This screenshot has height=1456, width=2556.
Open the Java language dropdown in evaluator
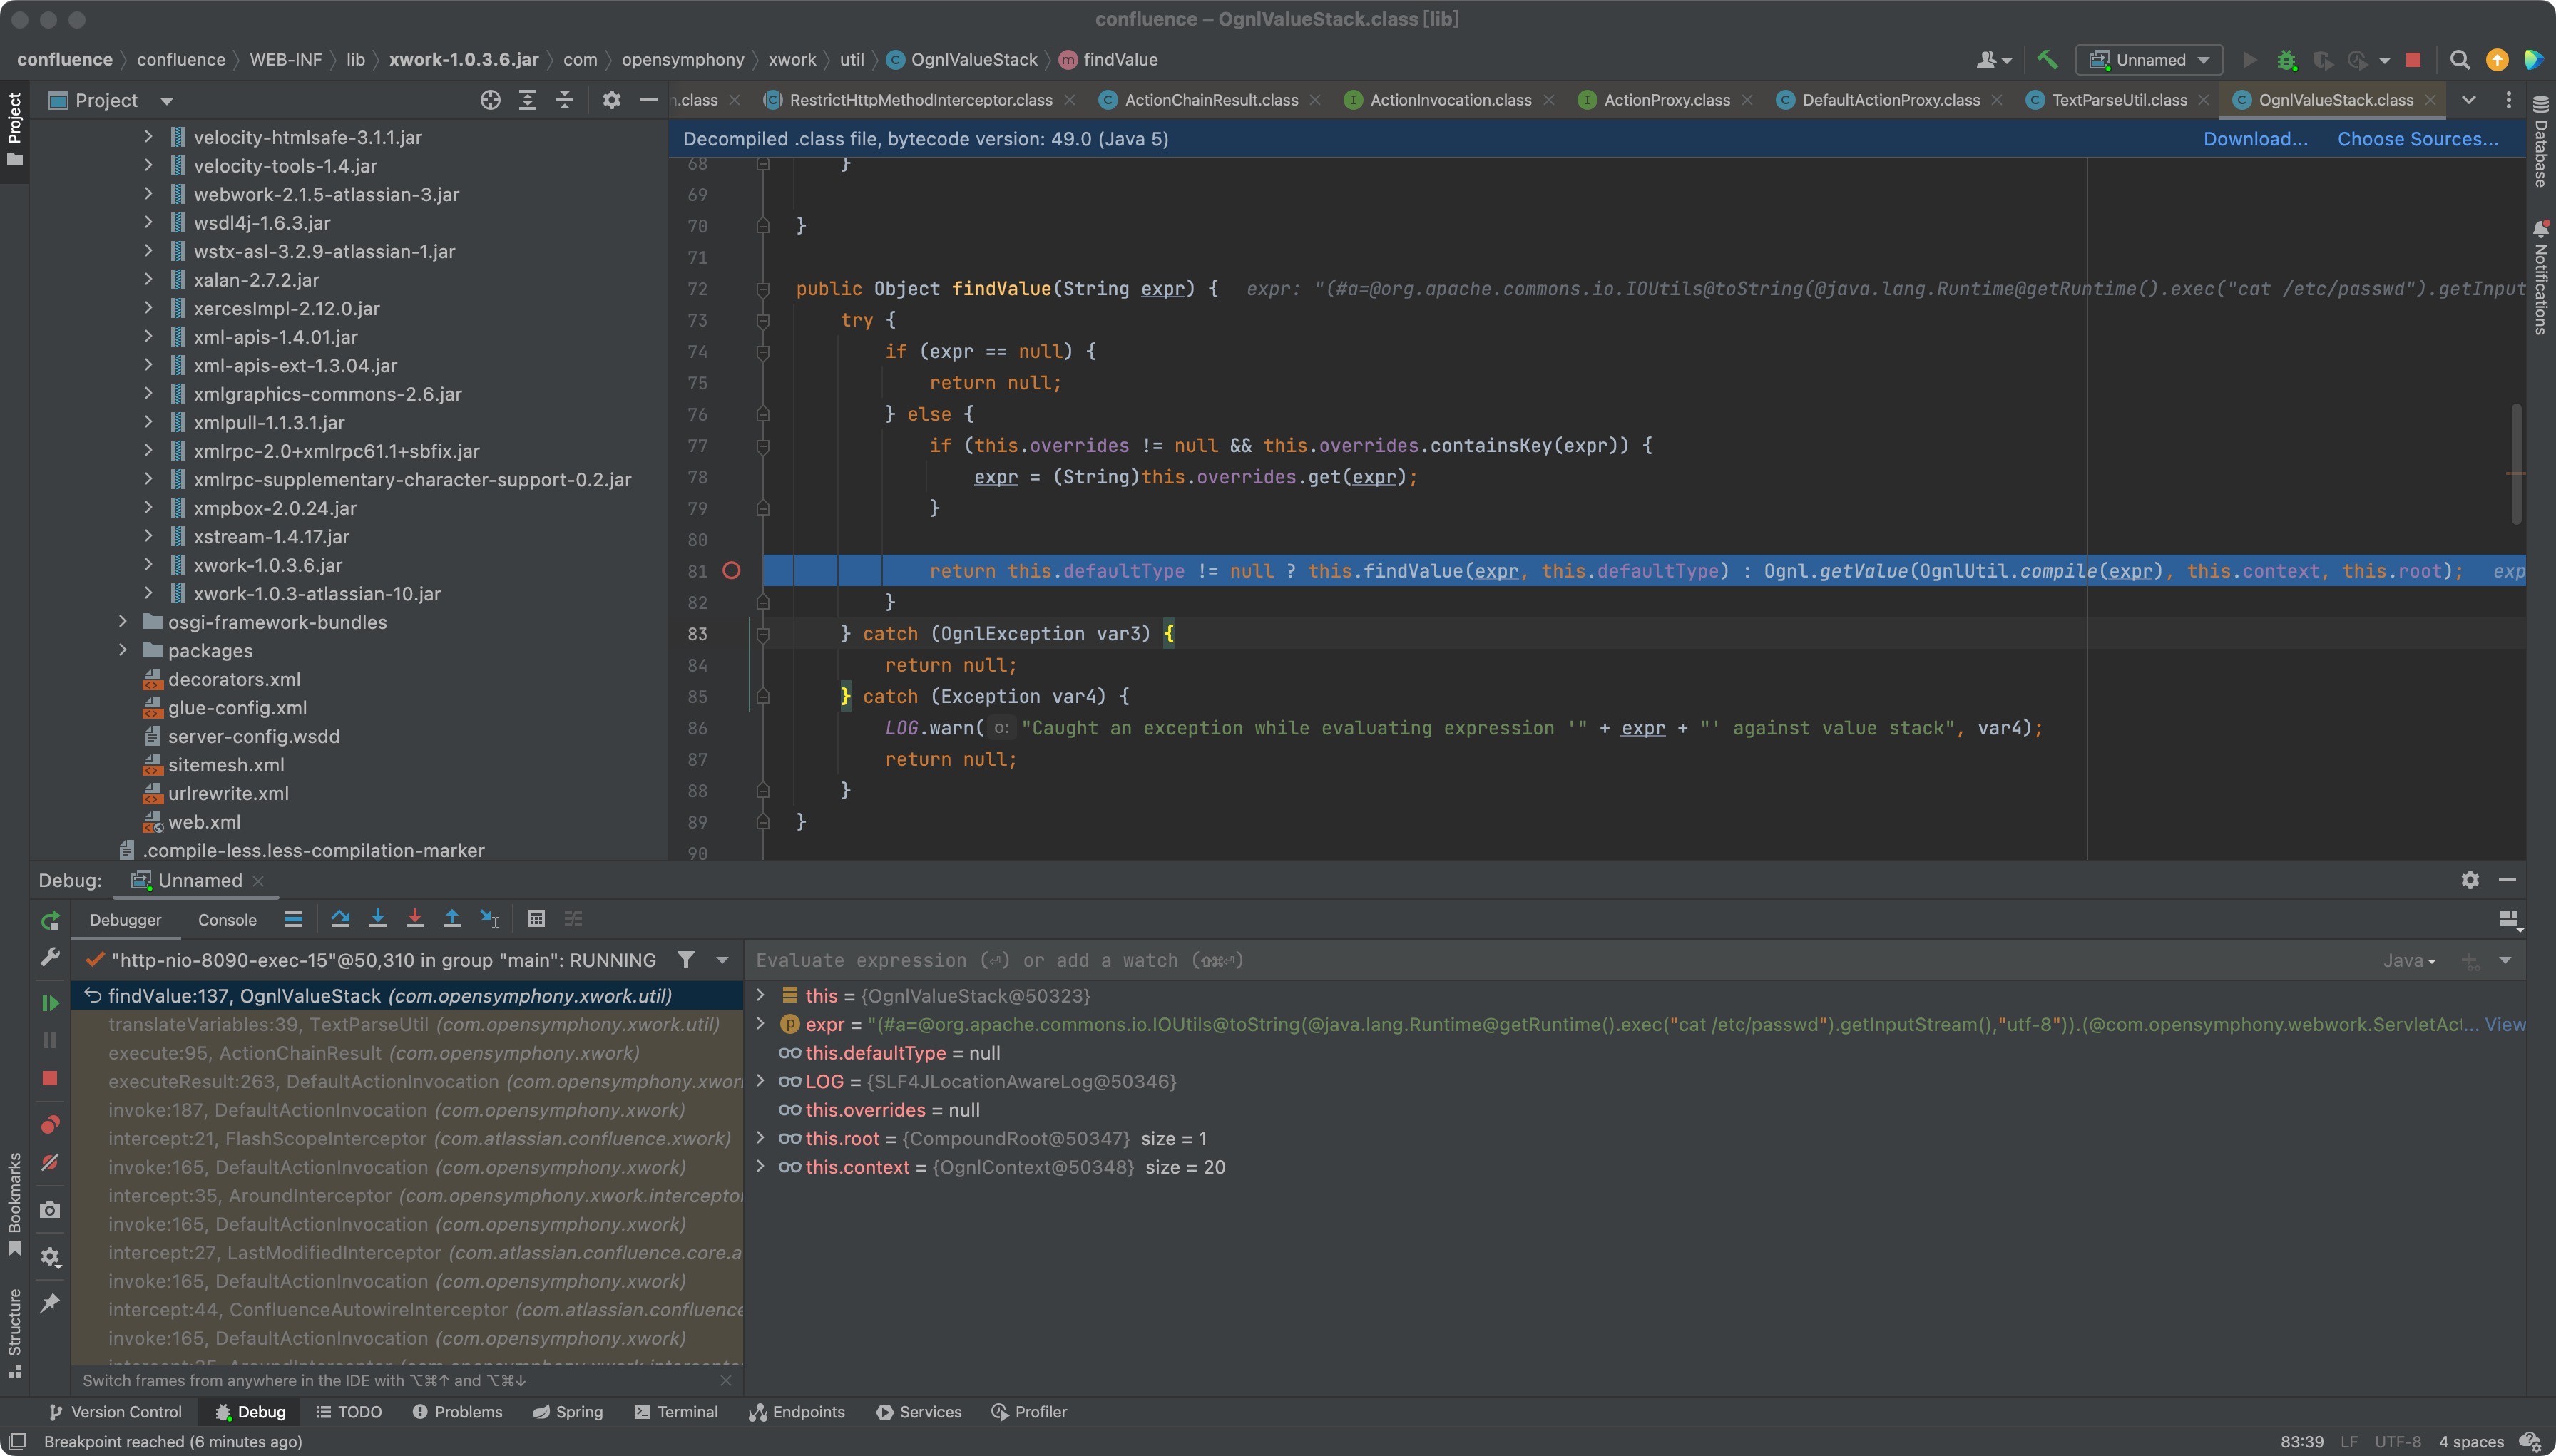click(2409, 961)
